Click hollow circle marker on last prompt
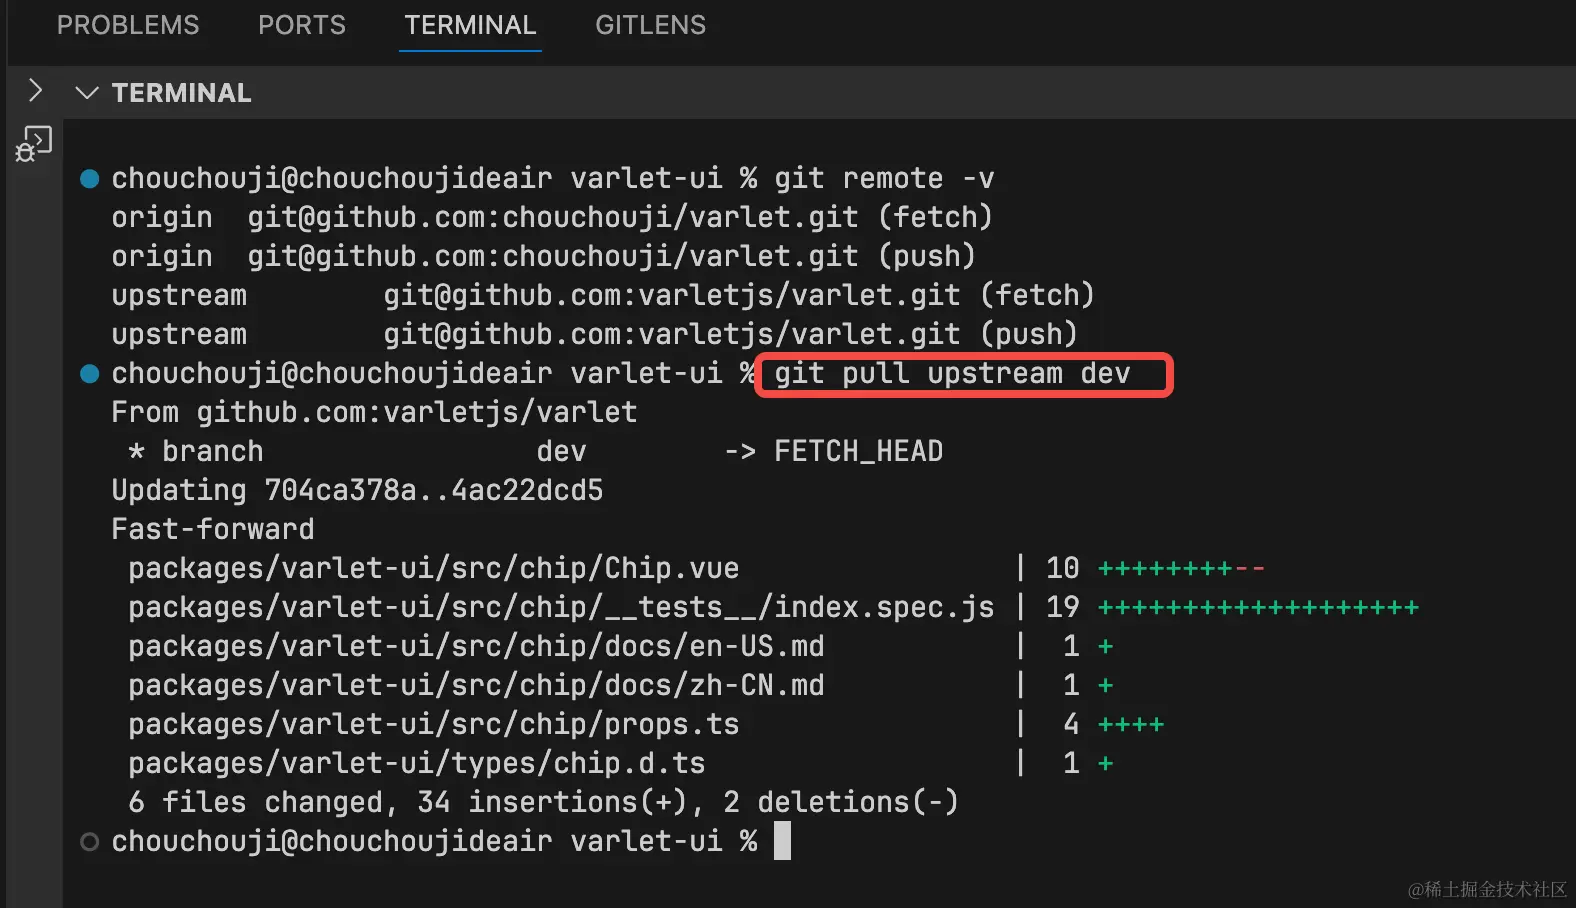 pos(89,842)
